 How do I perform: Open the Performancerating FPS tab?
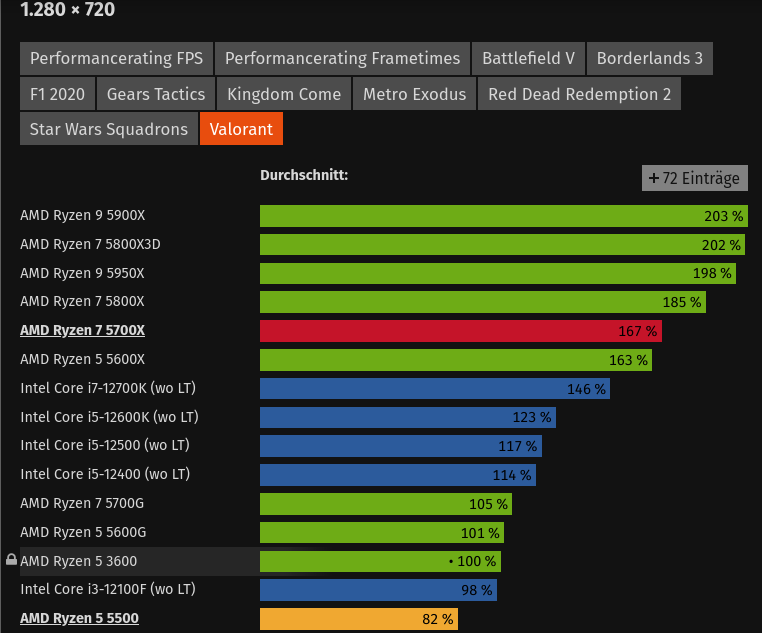coord(117,58)
